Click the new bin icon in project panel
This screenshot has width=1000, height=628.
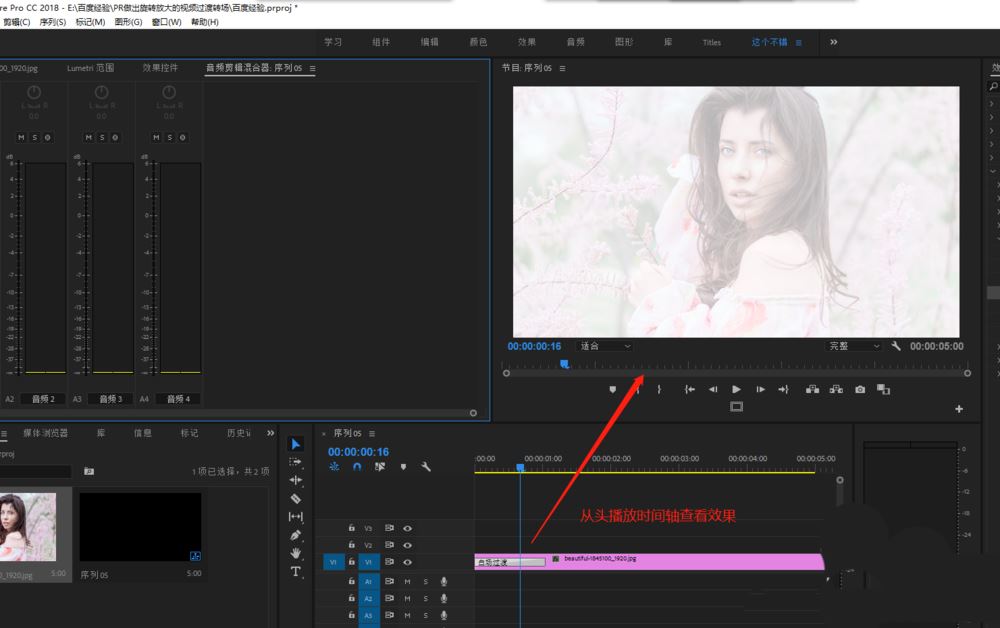(89, 471)
